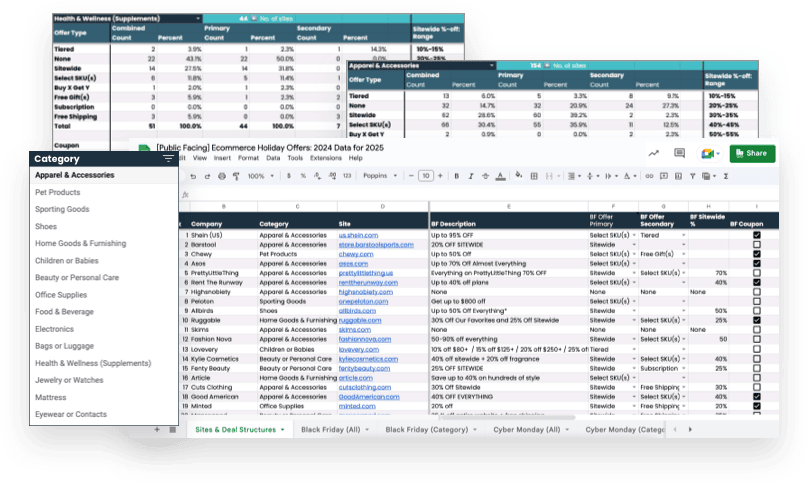
Task: Toggle BF Coupon checkbox for Ruggable row
Action: pyautogui.click(x=756, y=320)
